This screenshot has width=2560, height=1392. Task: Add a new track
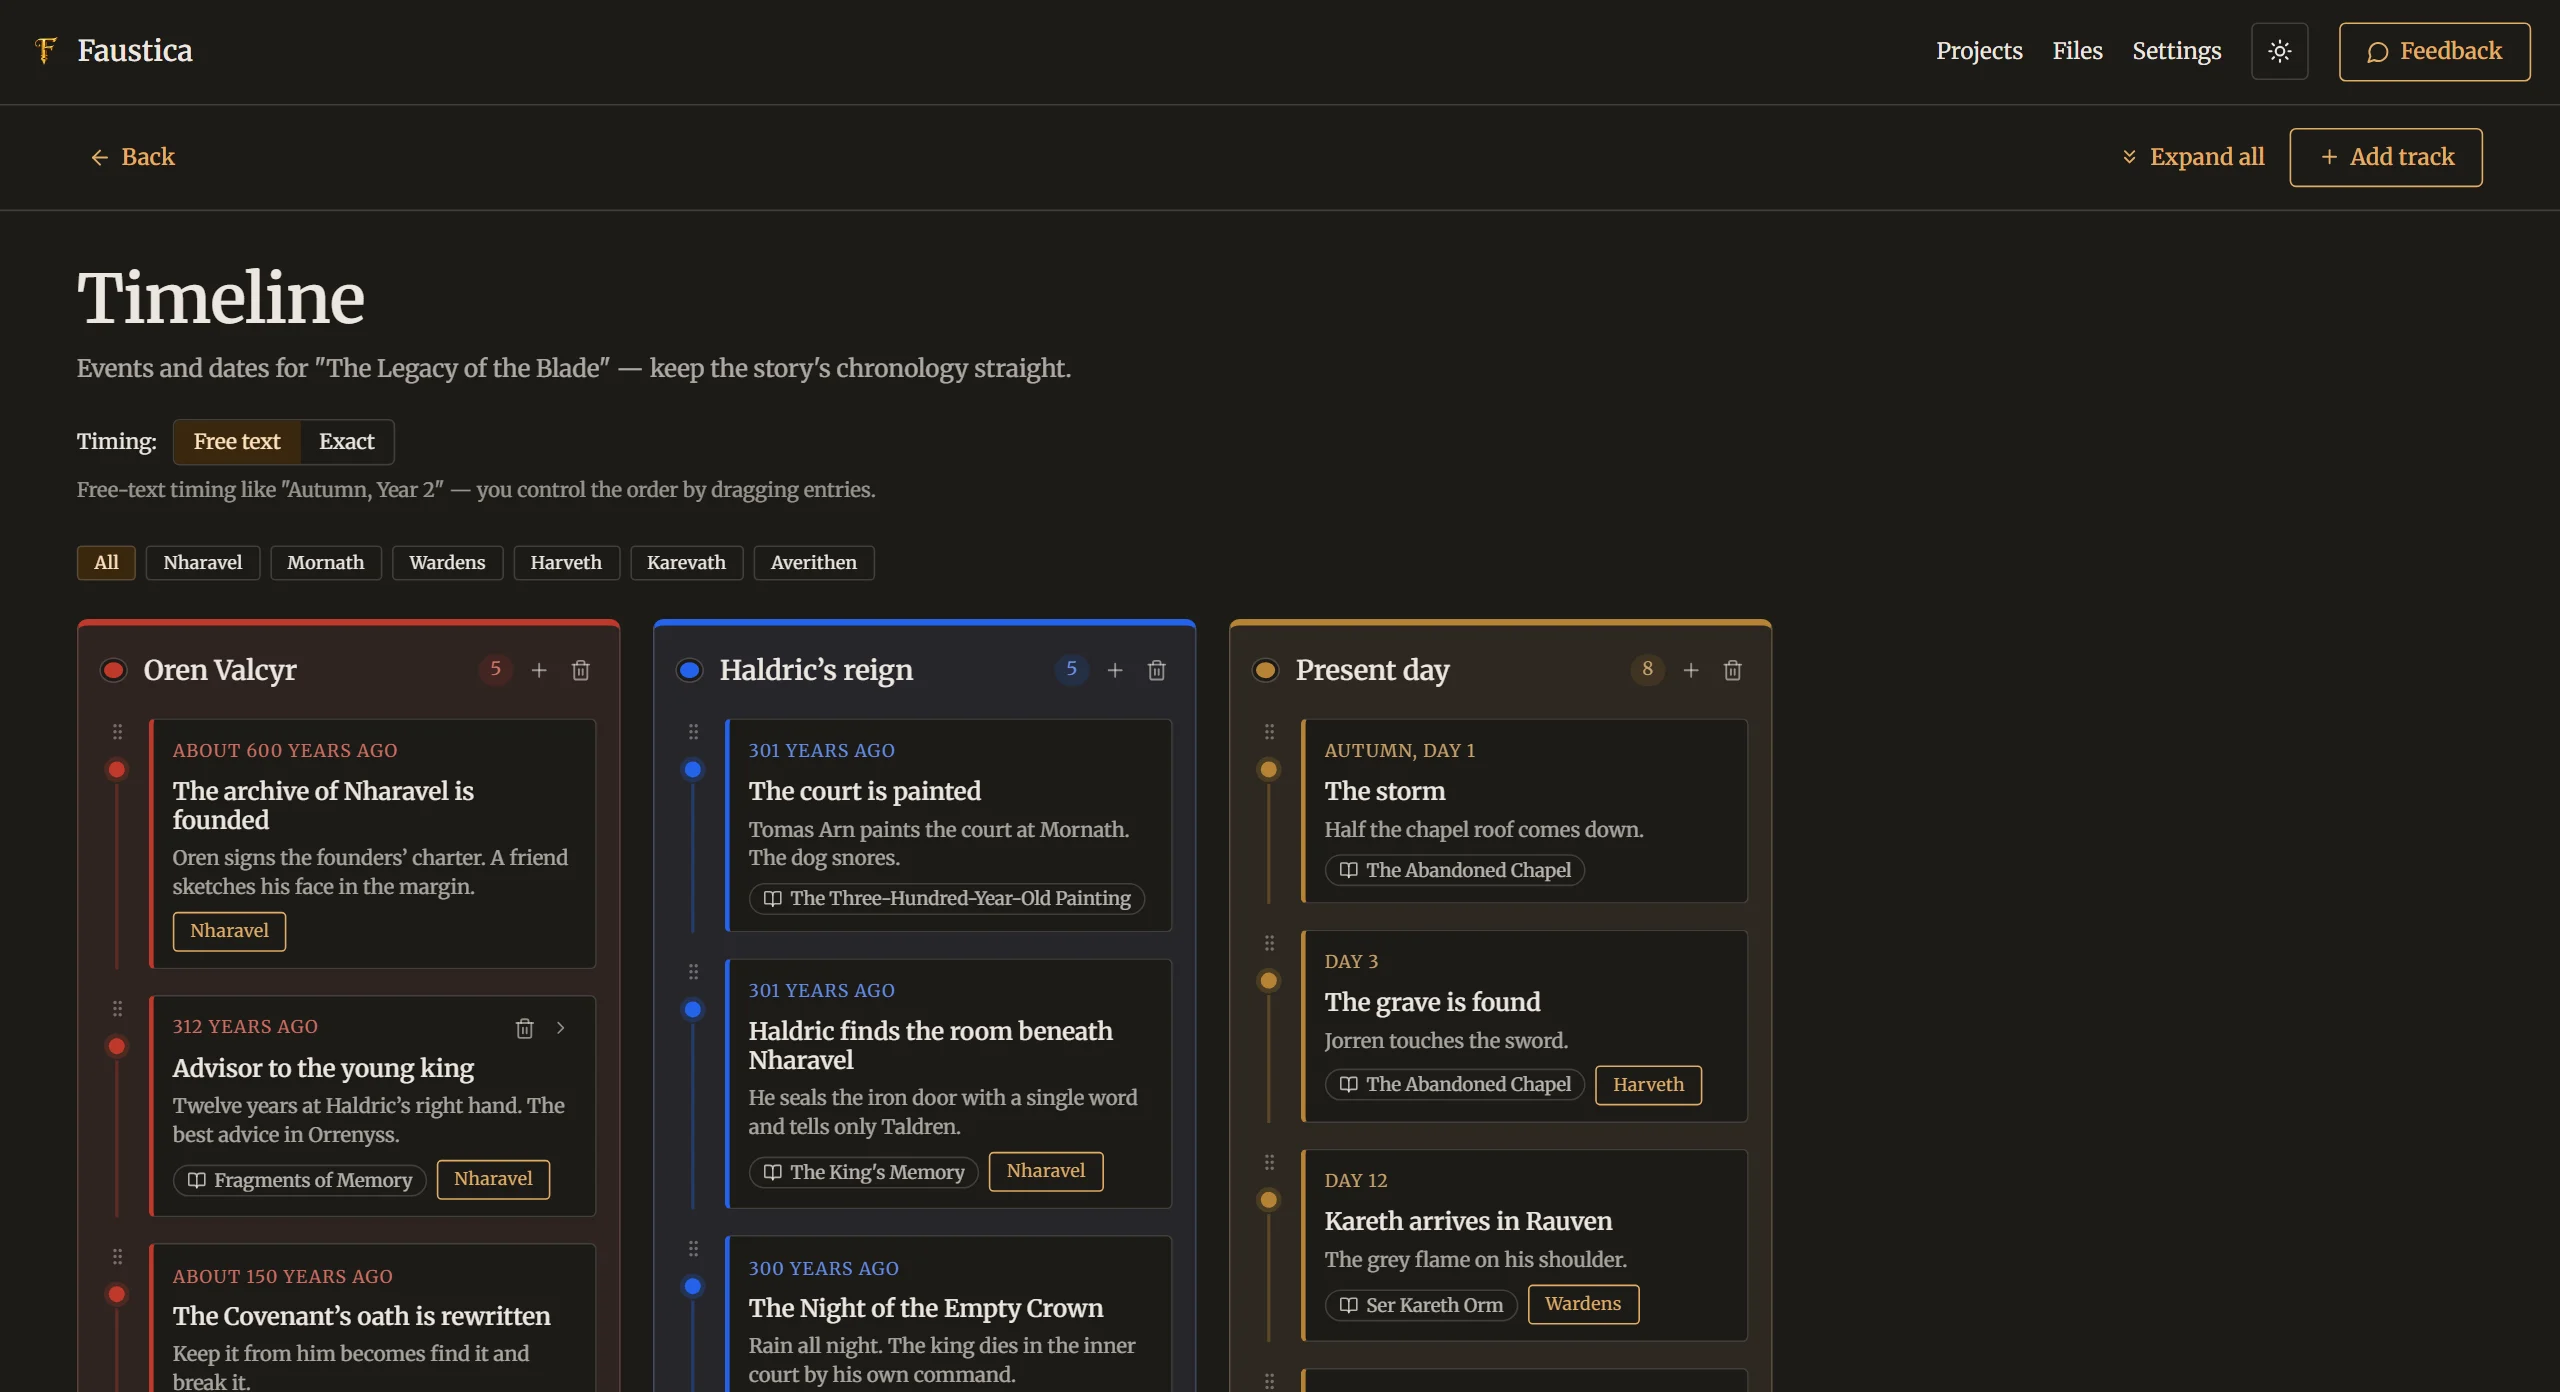coord(2386,157)
